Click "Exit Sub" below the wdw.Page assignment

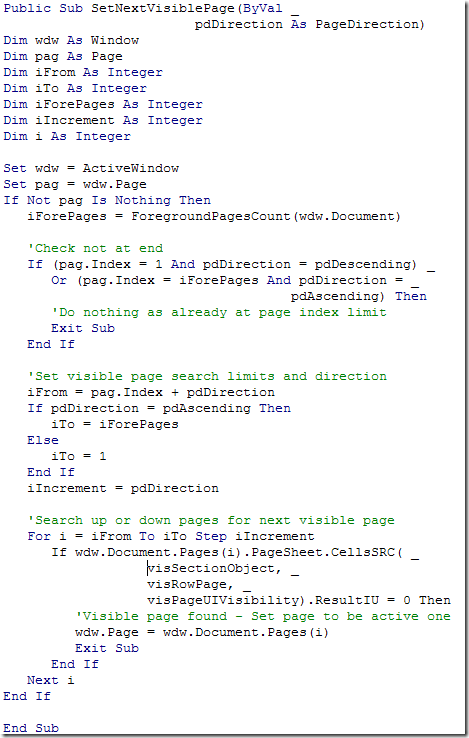click(107, 648)
